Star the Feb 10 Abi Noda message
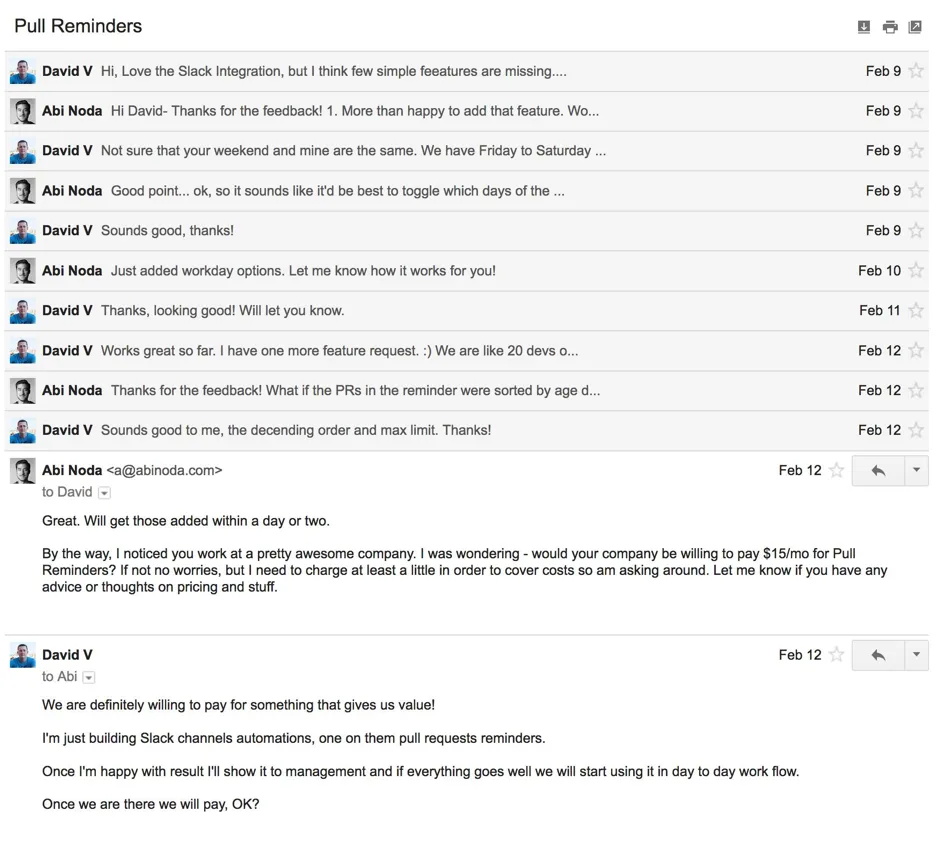 (916, 271)
